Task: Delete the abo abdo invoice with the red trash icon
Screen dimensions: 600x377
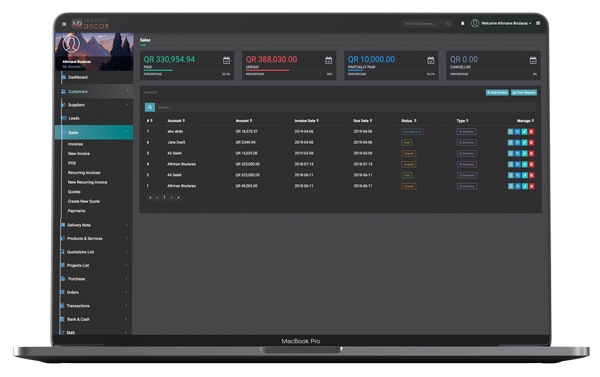Action: (x=532, y=132)
